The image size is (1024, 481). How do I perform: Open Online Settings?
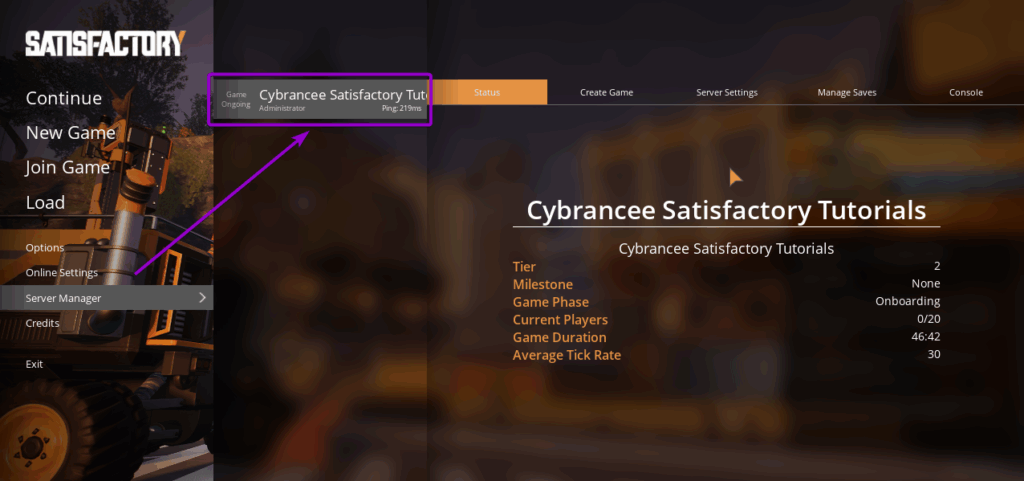point(62,273)
